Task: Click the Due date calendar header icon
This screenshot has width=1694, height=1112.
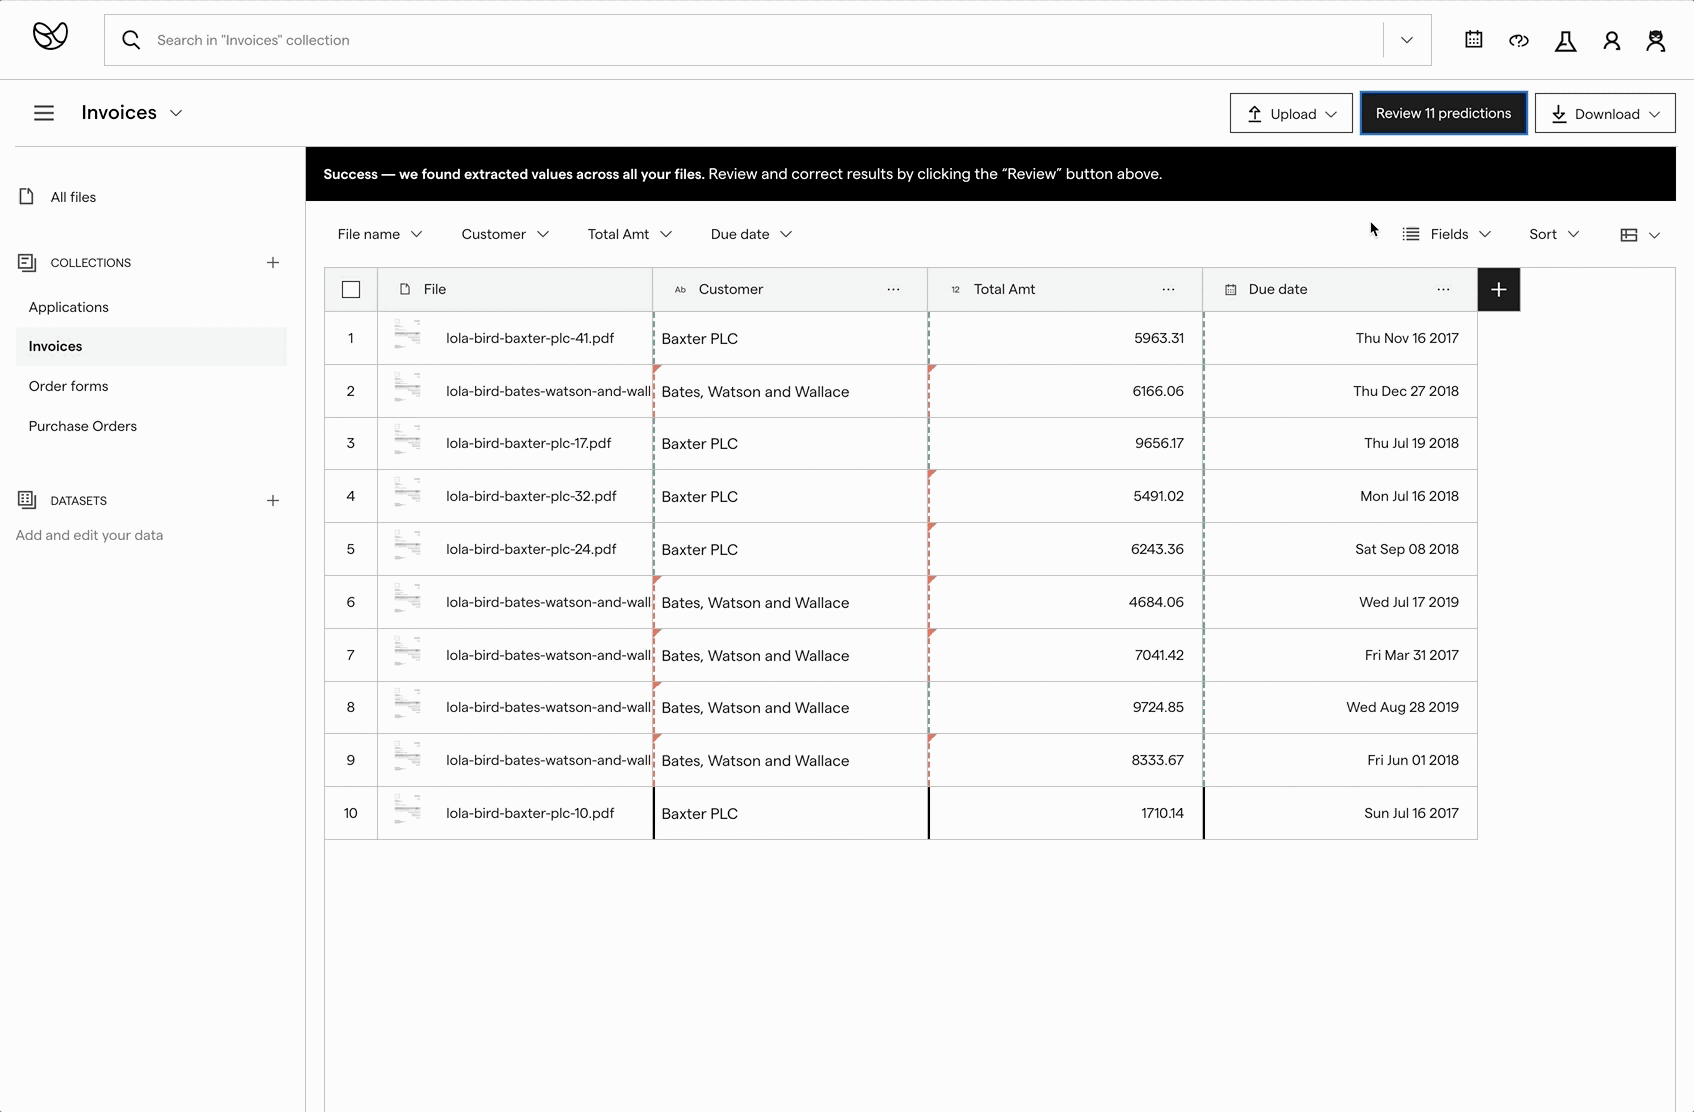Action: click(x=1231, y=290)
